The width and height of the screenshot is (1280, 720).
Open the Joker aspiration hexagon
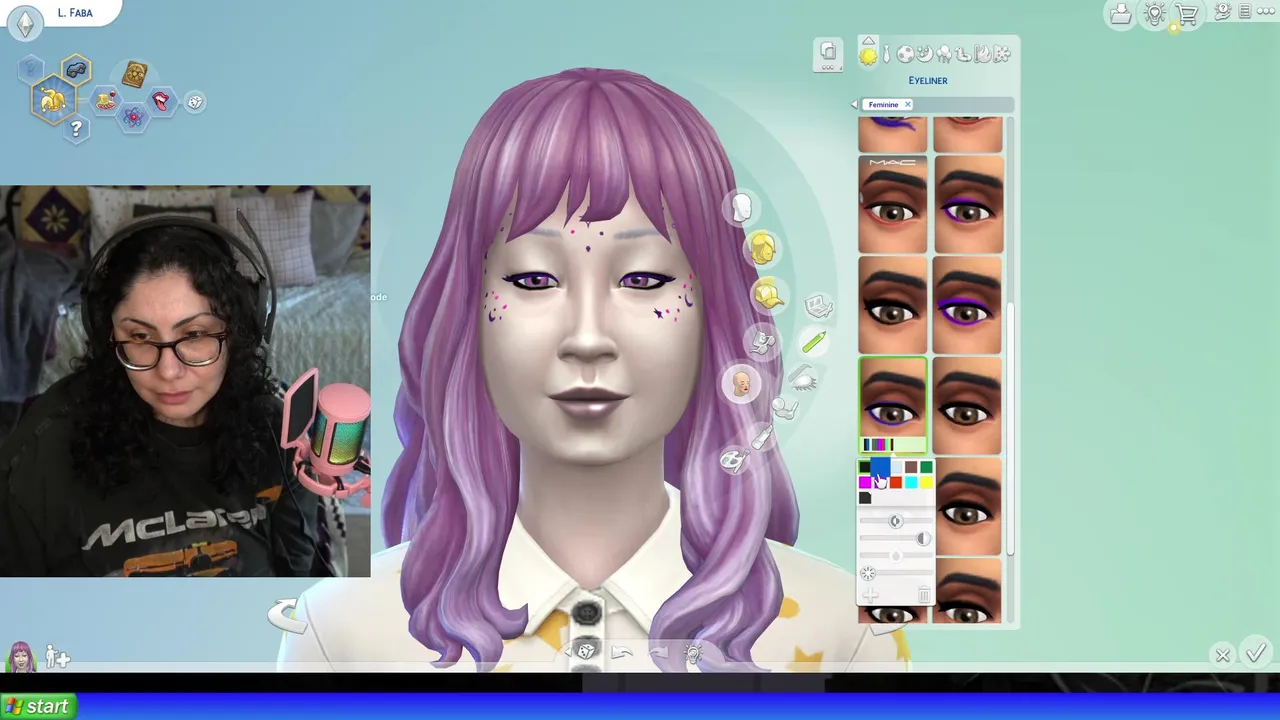[52, 100]
